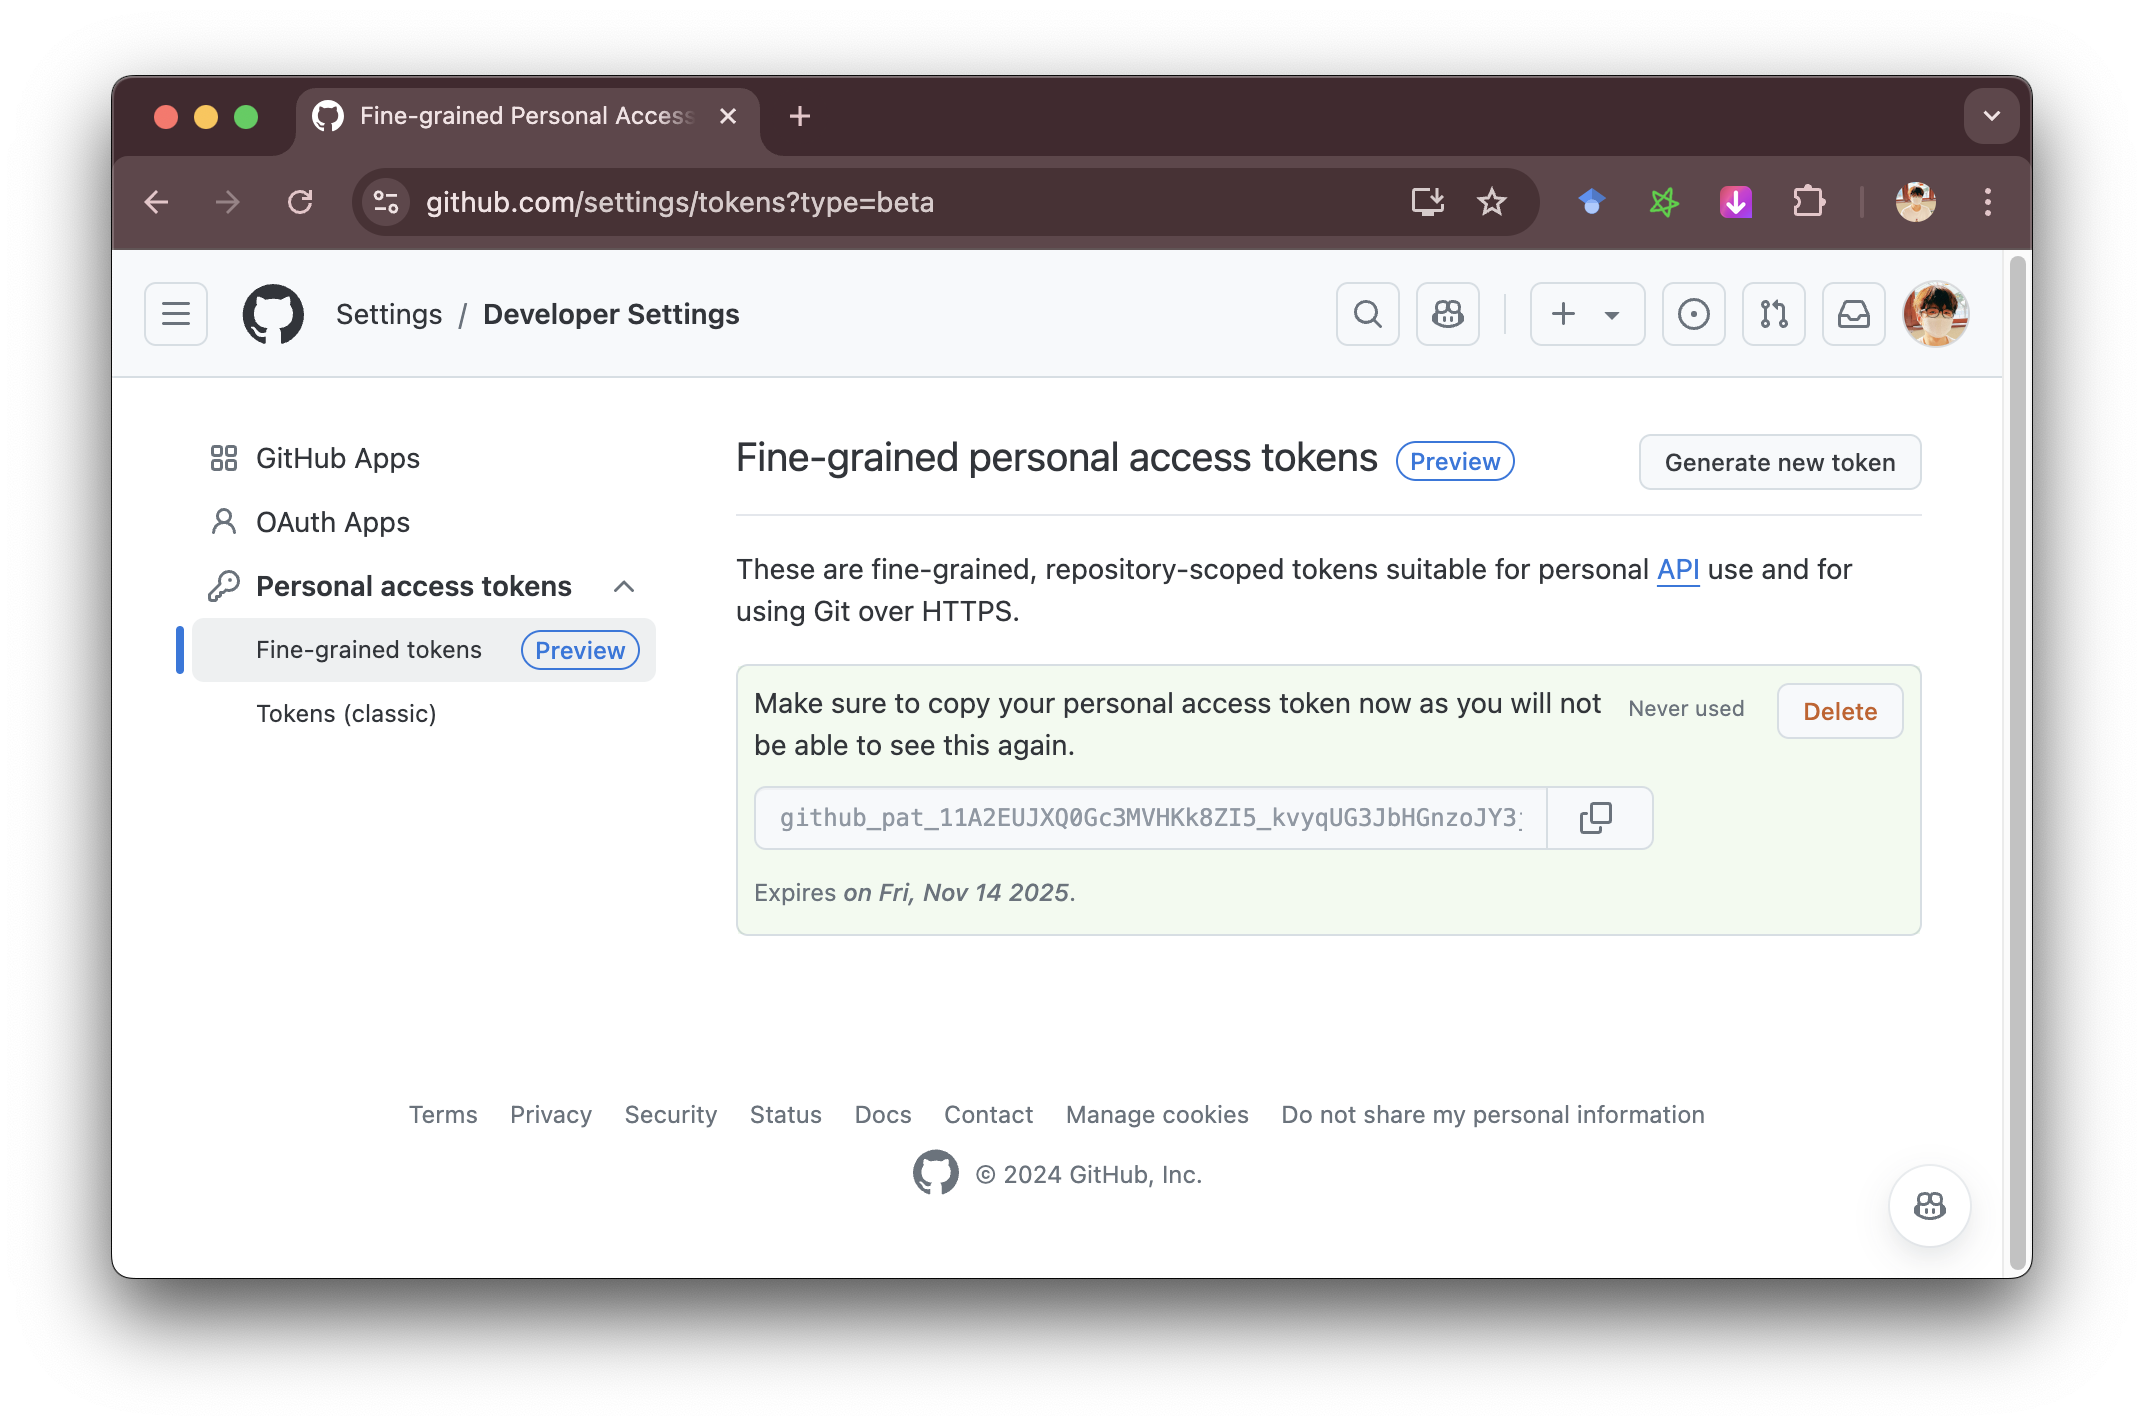Follow the API documentation link

(1677, 569)
